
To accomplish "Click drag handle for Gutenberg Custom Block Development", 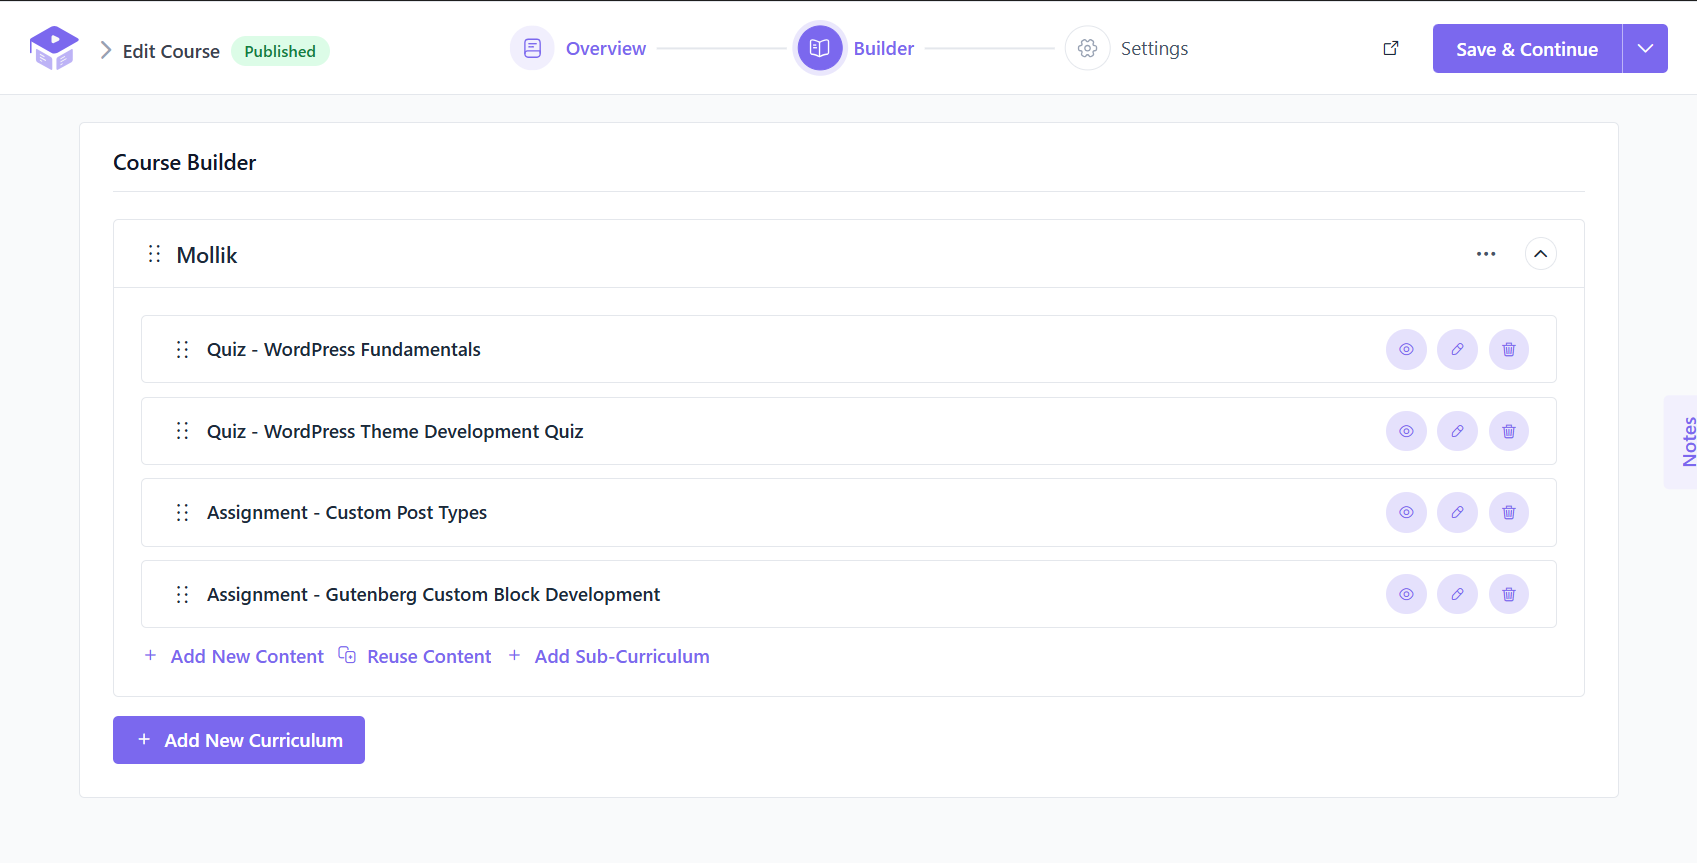I will (182, 594).
